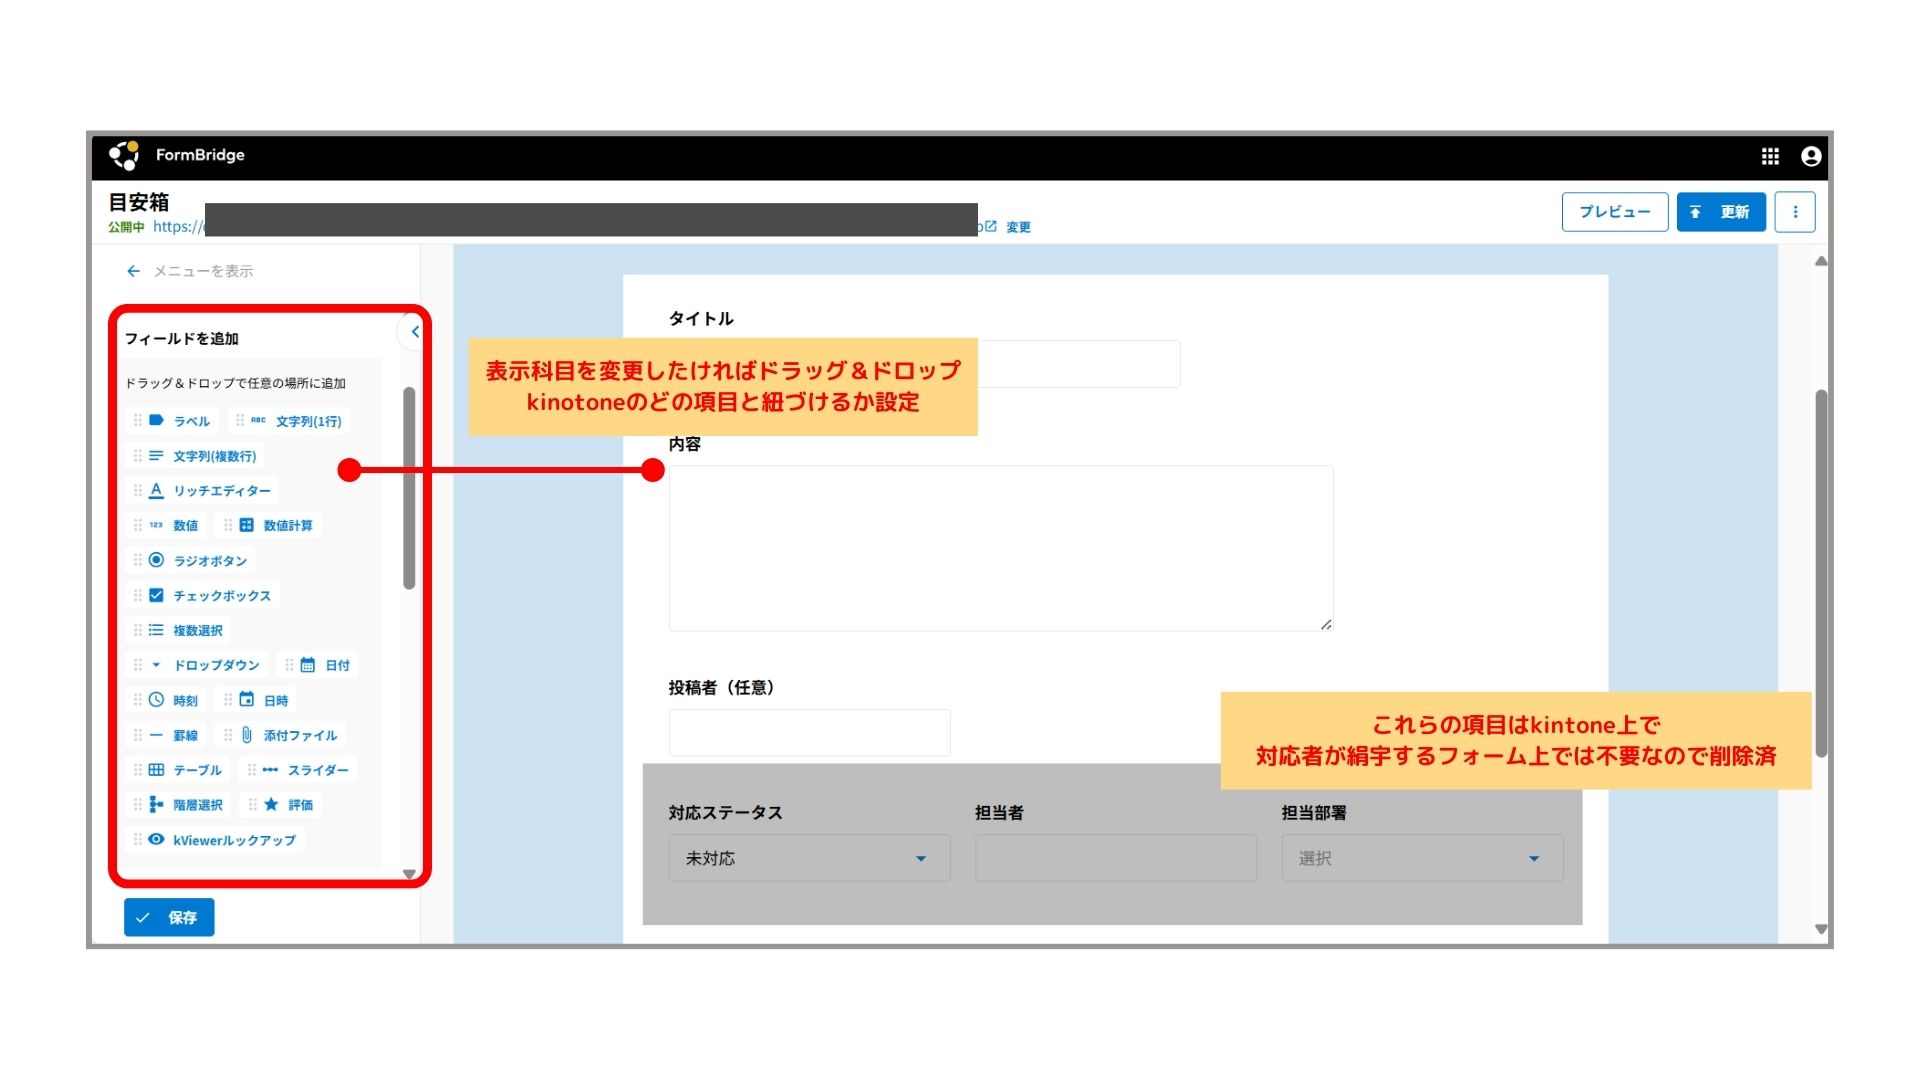Click the 保存 save button

[169, 917]
